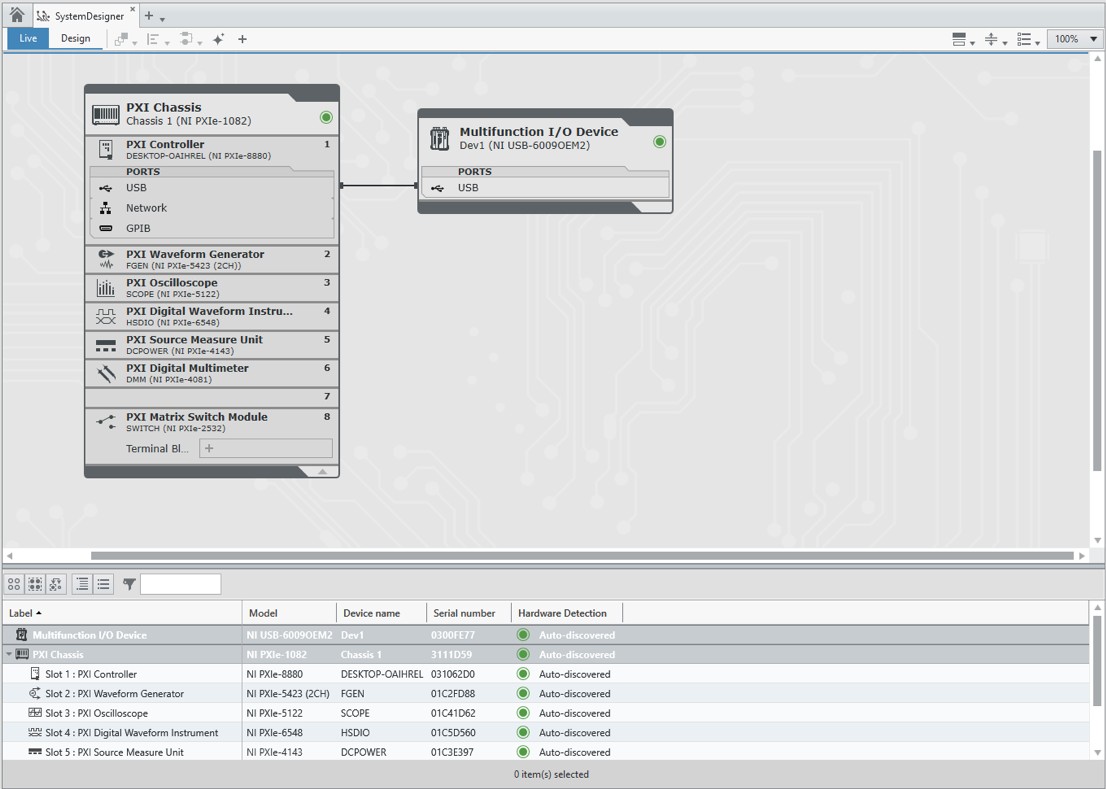The height and width of the screenshot is (789, 1106).
Task: Click the USB port icon on the PXI Controller
Action: [x=106, y=188]
